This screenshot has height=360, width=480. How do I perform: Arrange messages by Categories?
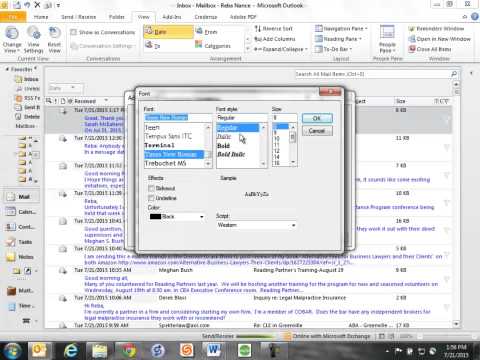click(213, 46)
